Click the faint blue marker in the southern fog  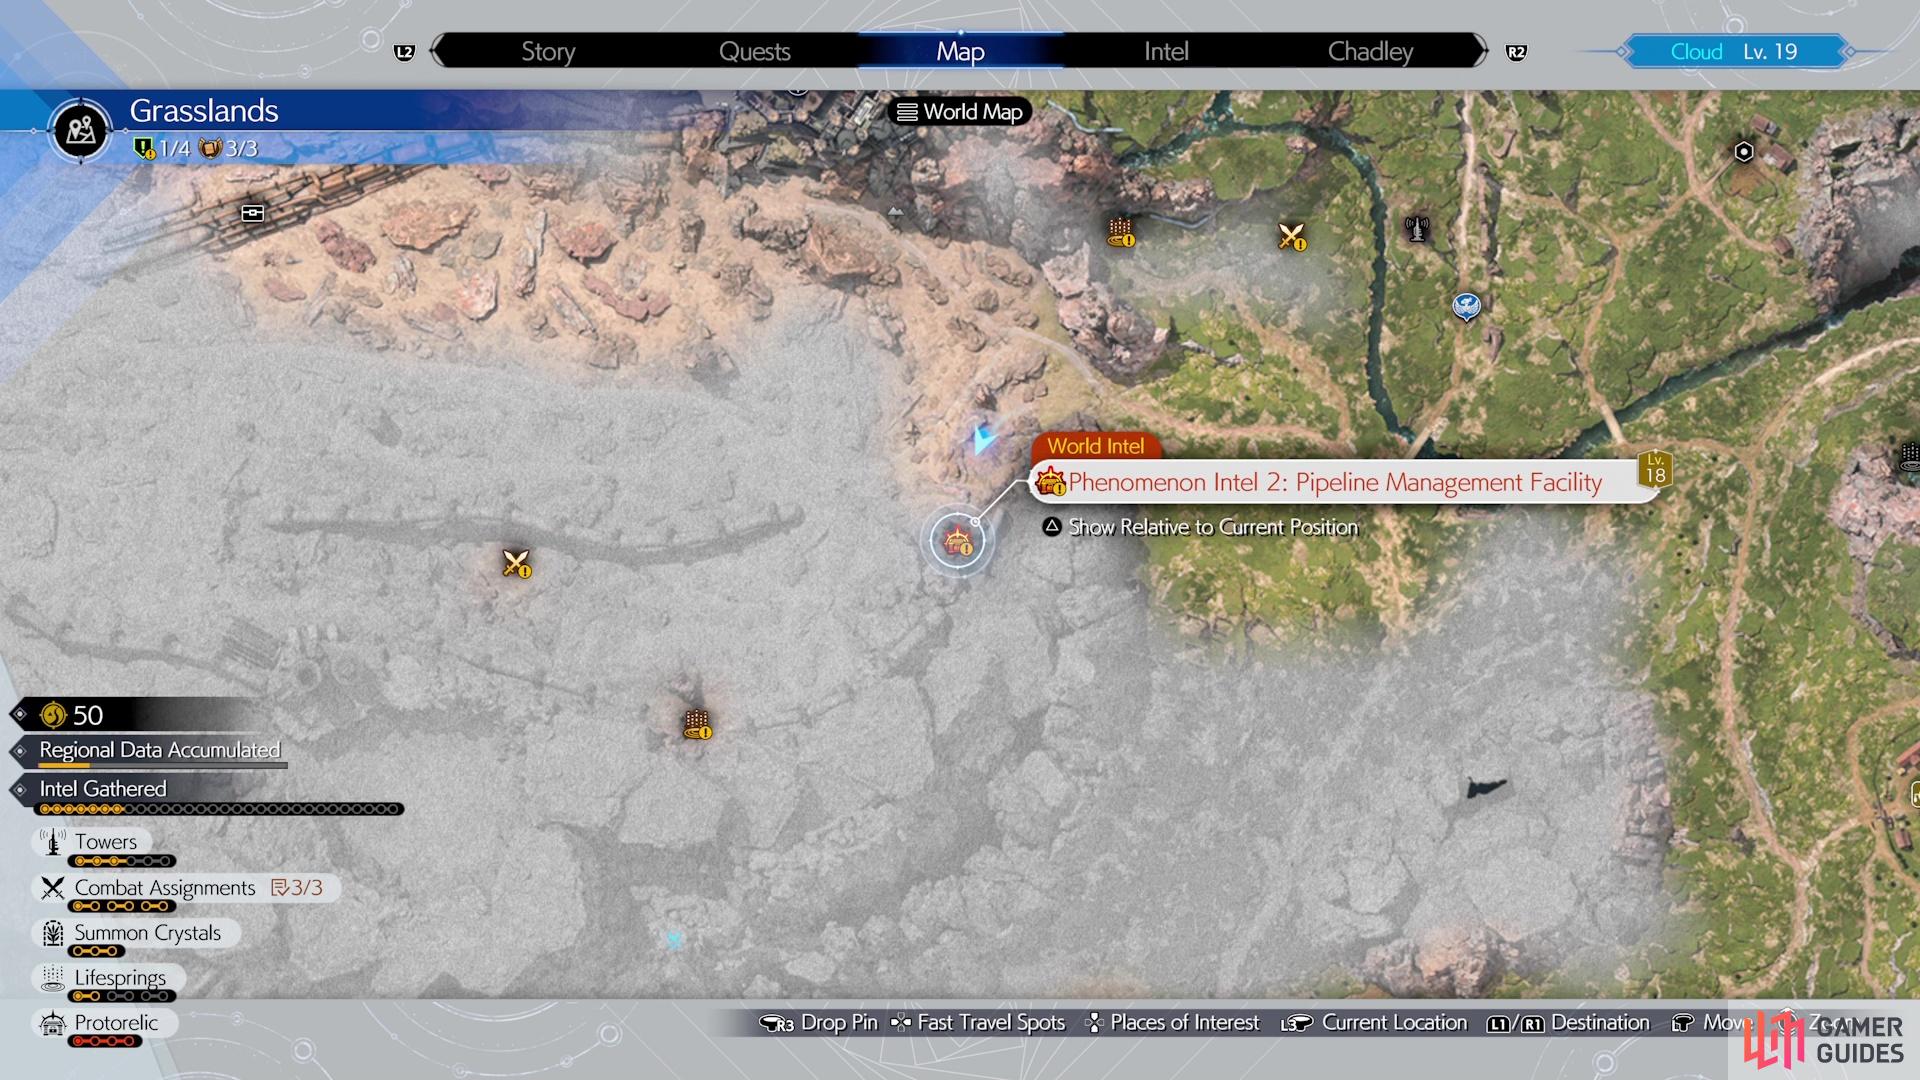674,940
